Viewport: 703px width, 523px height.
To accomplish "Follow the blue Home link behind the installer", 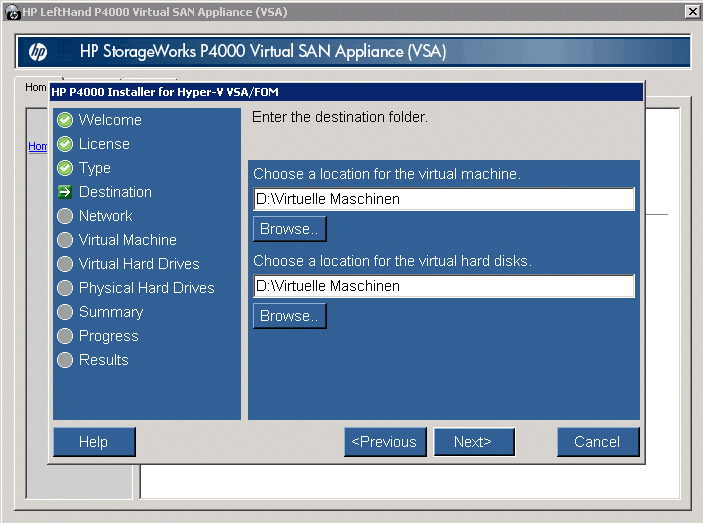I will click(38, 146).
